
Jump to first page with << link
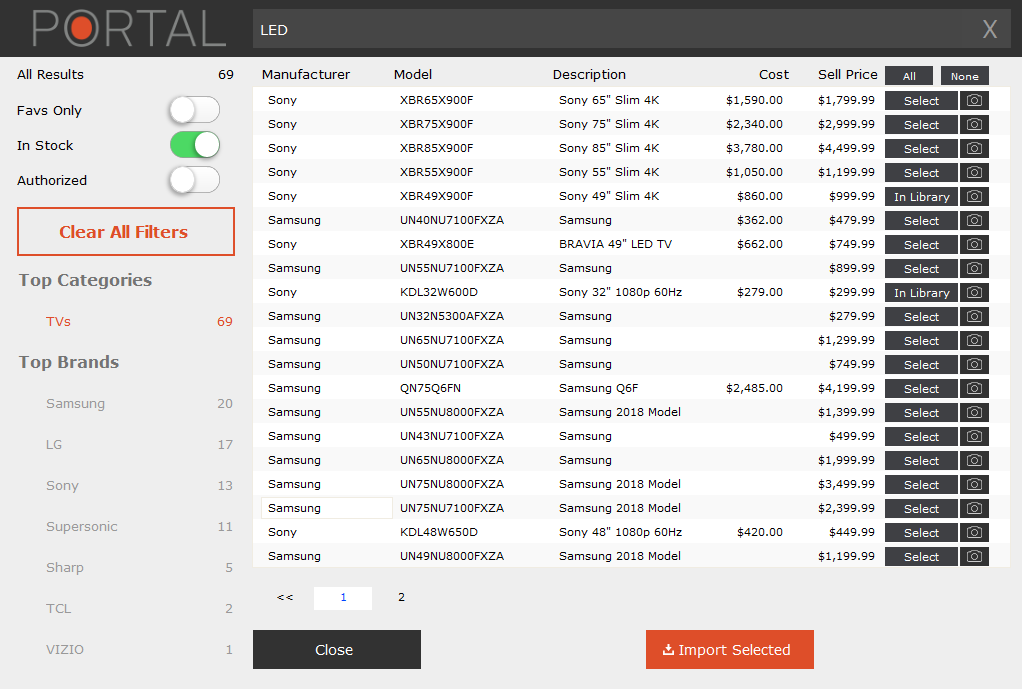pos(285,598)
